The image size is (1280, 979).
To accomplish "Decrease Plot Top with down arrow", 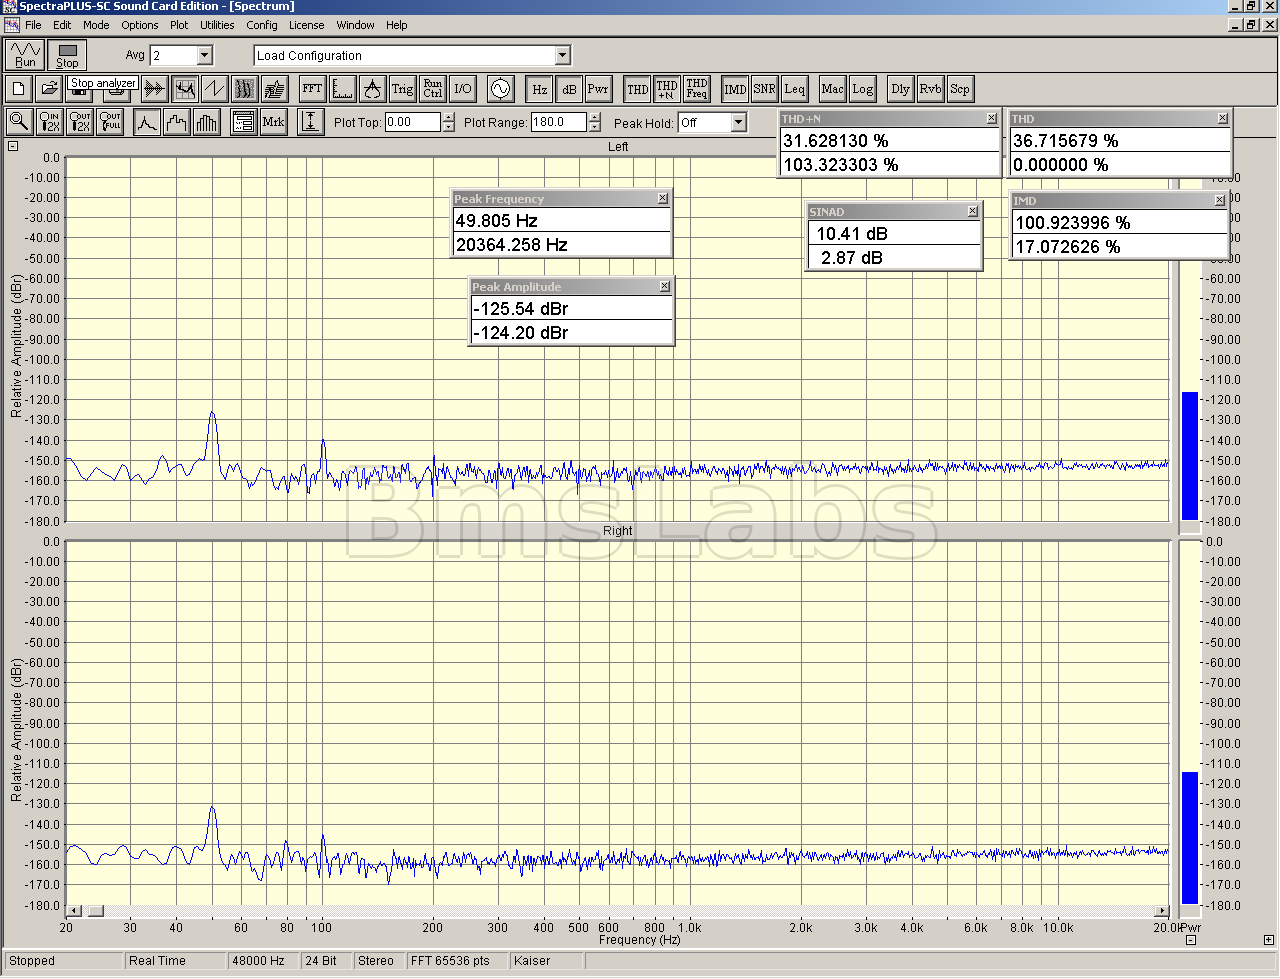I will coord(448,127).
